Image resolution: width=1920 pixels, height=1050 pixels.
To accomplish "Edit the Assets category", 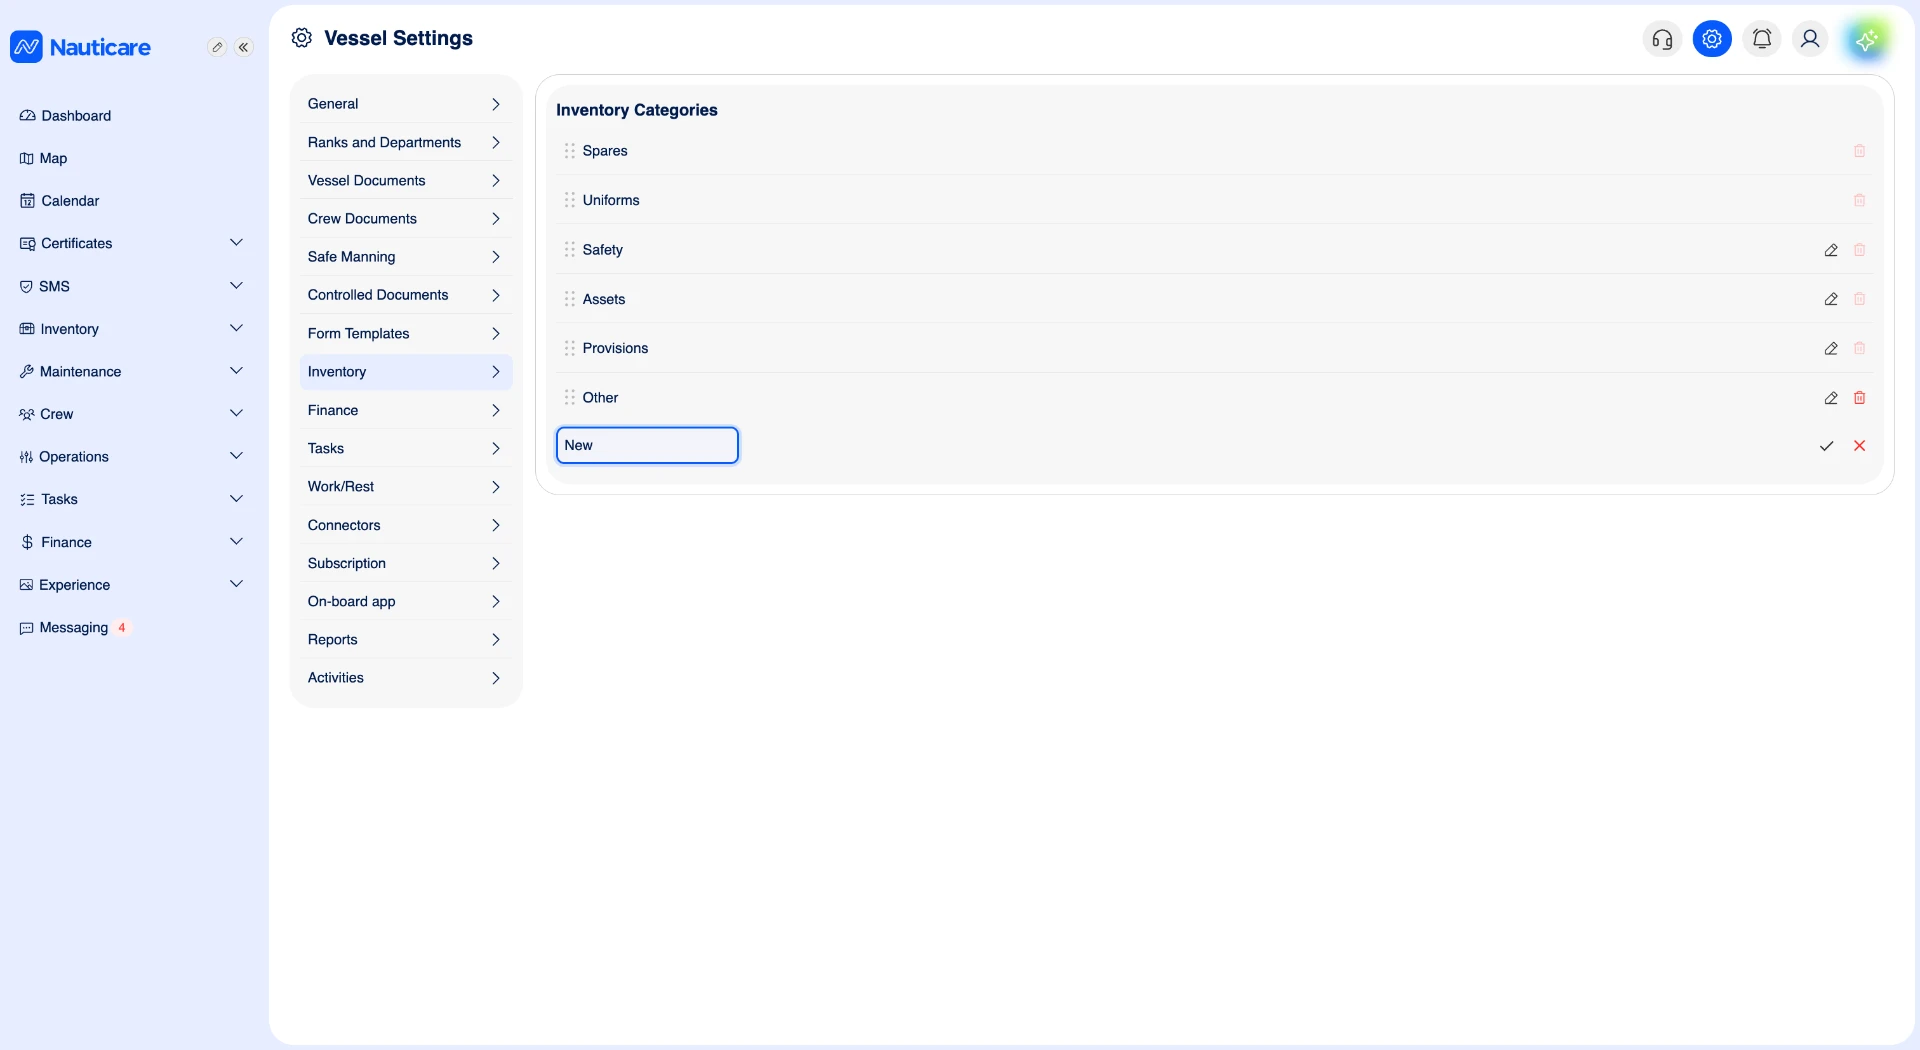I will [1831, 299].
